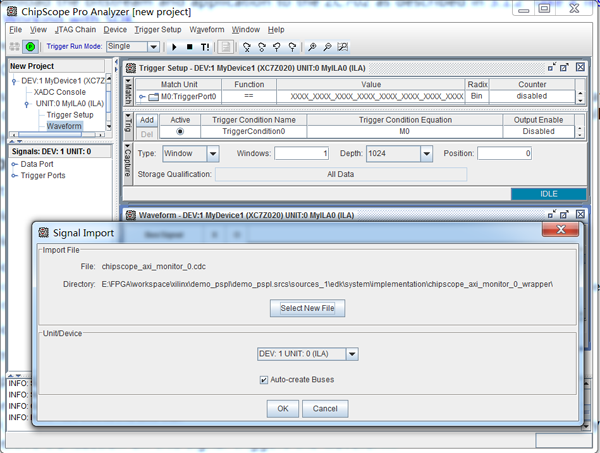Collapse the DEV:1 MyDevice1 tree node
Viewport: 600px width, 453px height.
point(14,81)
